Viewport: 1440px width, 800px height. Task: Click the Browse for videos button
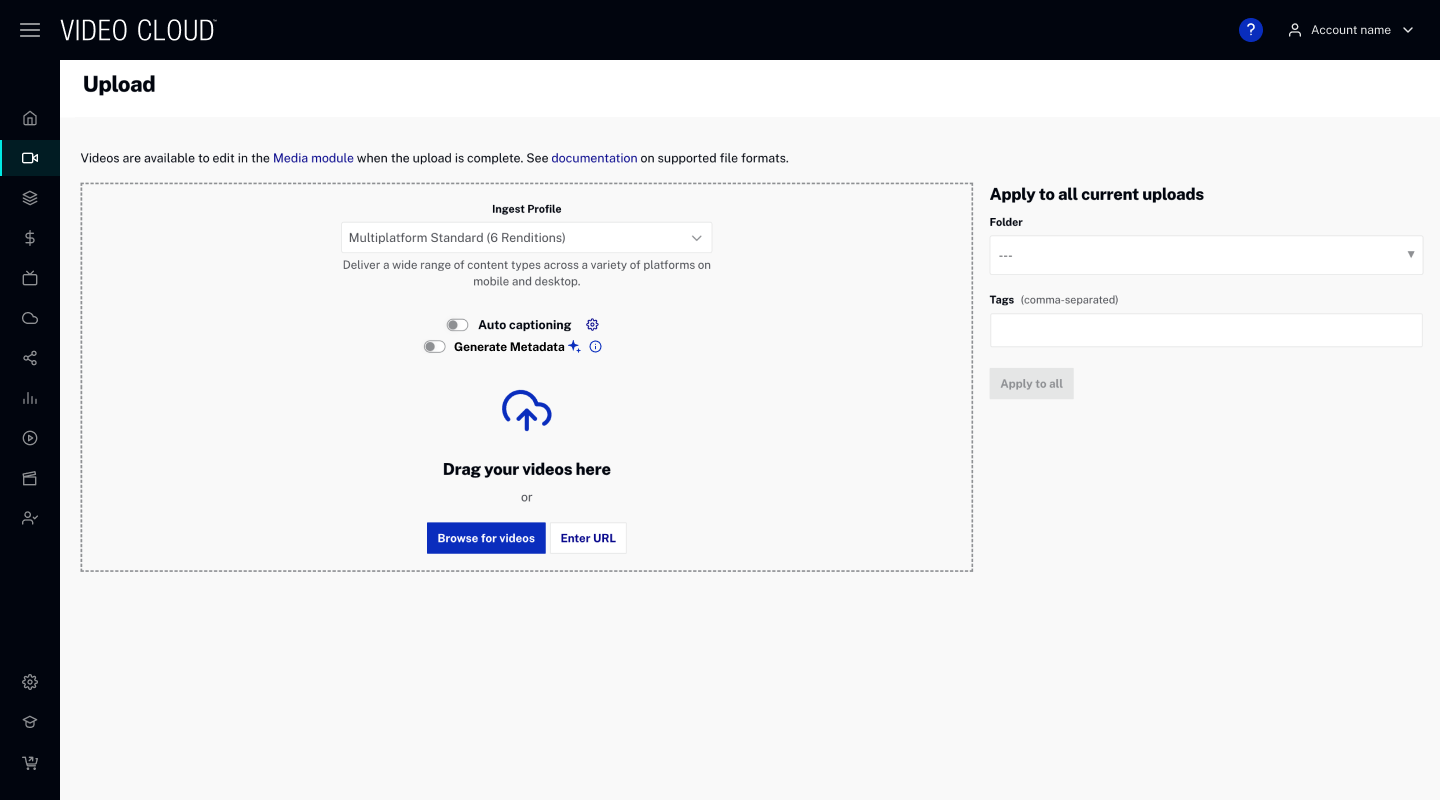click(x=486, y=538)
